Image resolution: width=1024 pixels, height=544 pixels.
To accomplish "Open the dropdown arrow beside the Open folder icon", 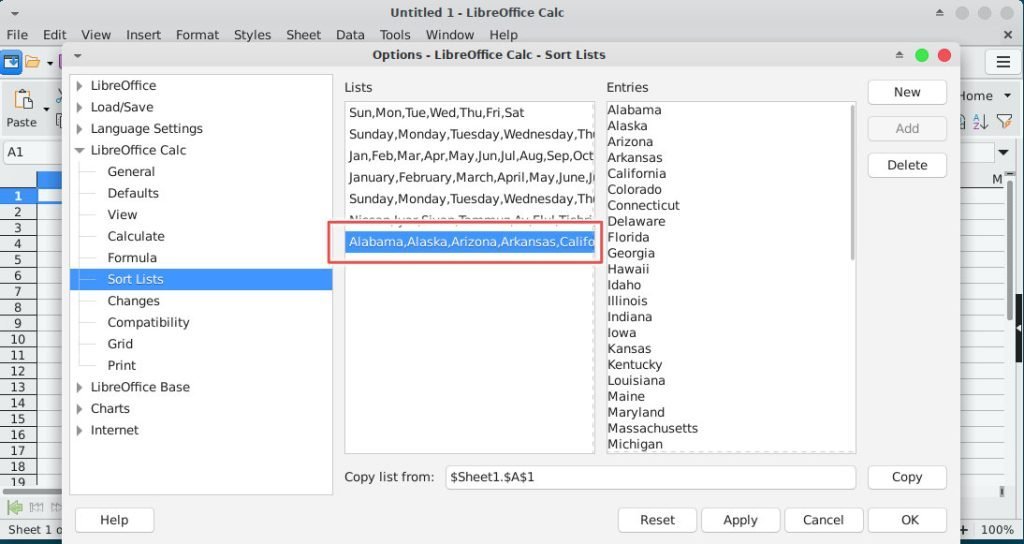I will tap(50, 63).
